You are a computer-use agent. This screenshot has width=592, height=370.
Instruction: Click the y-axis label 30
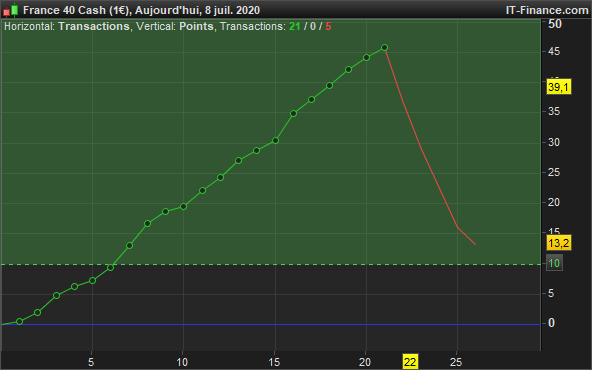tap(553, 142)
